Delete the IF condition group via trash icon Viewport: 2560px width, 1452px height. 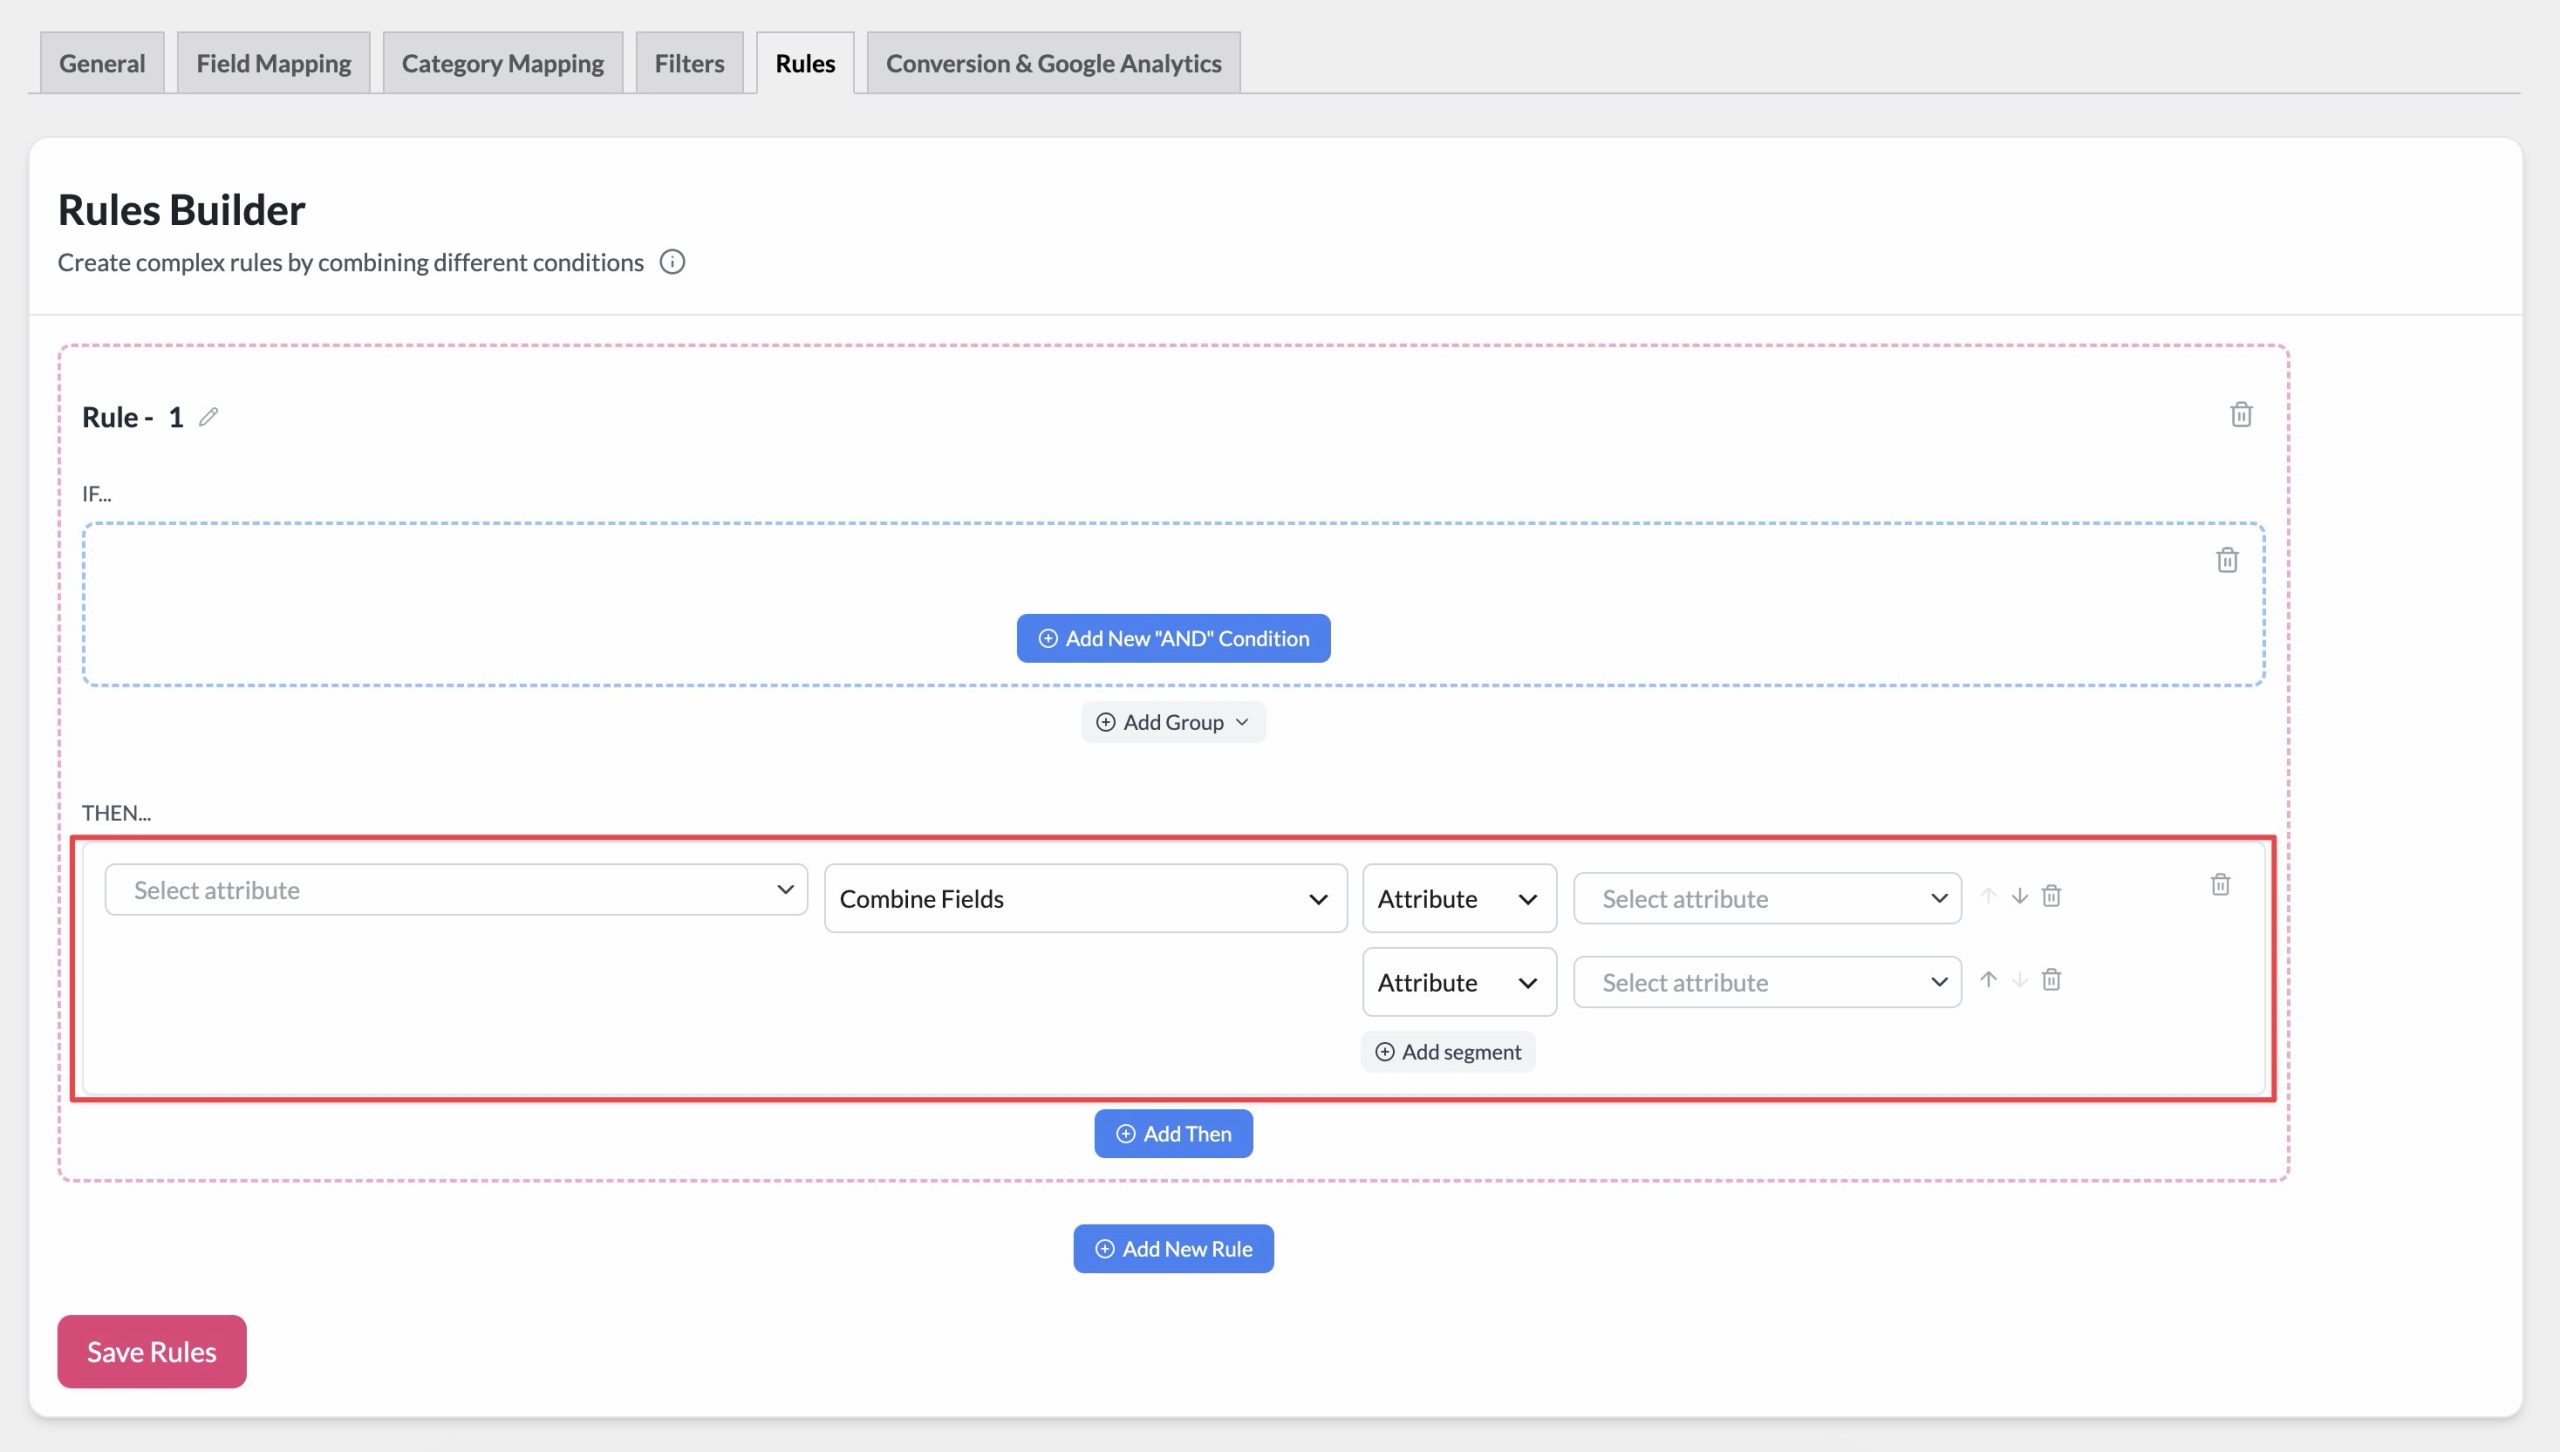(2227, 560)
